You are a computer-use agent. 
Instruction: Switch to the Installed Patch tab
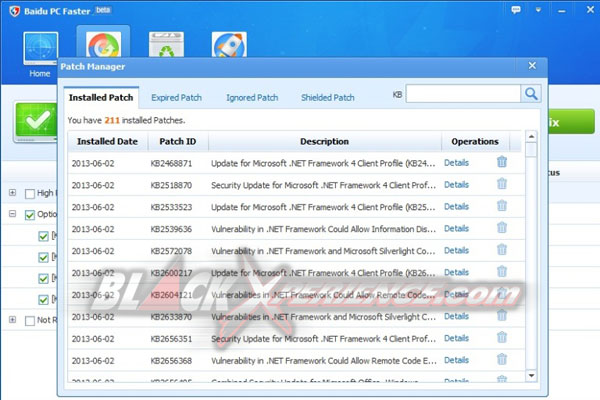click(101, 98)
